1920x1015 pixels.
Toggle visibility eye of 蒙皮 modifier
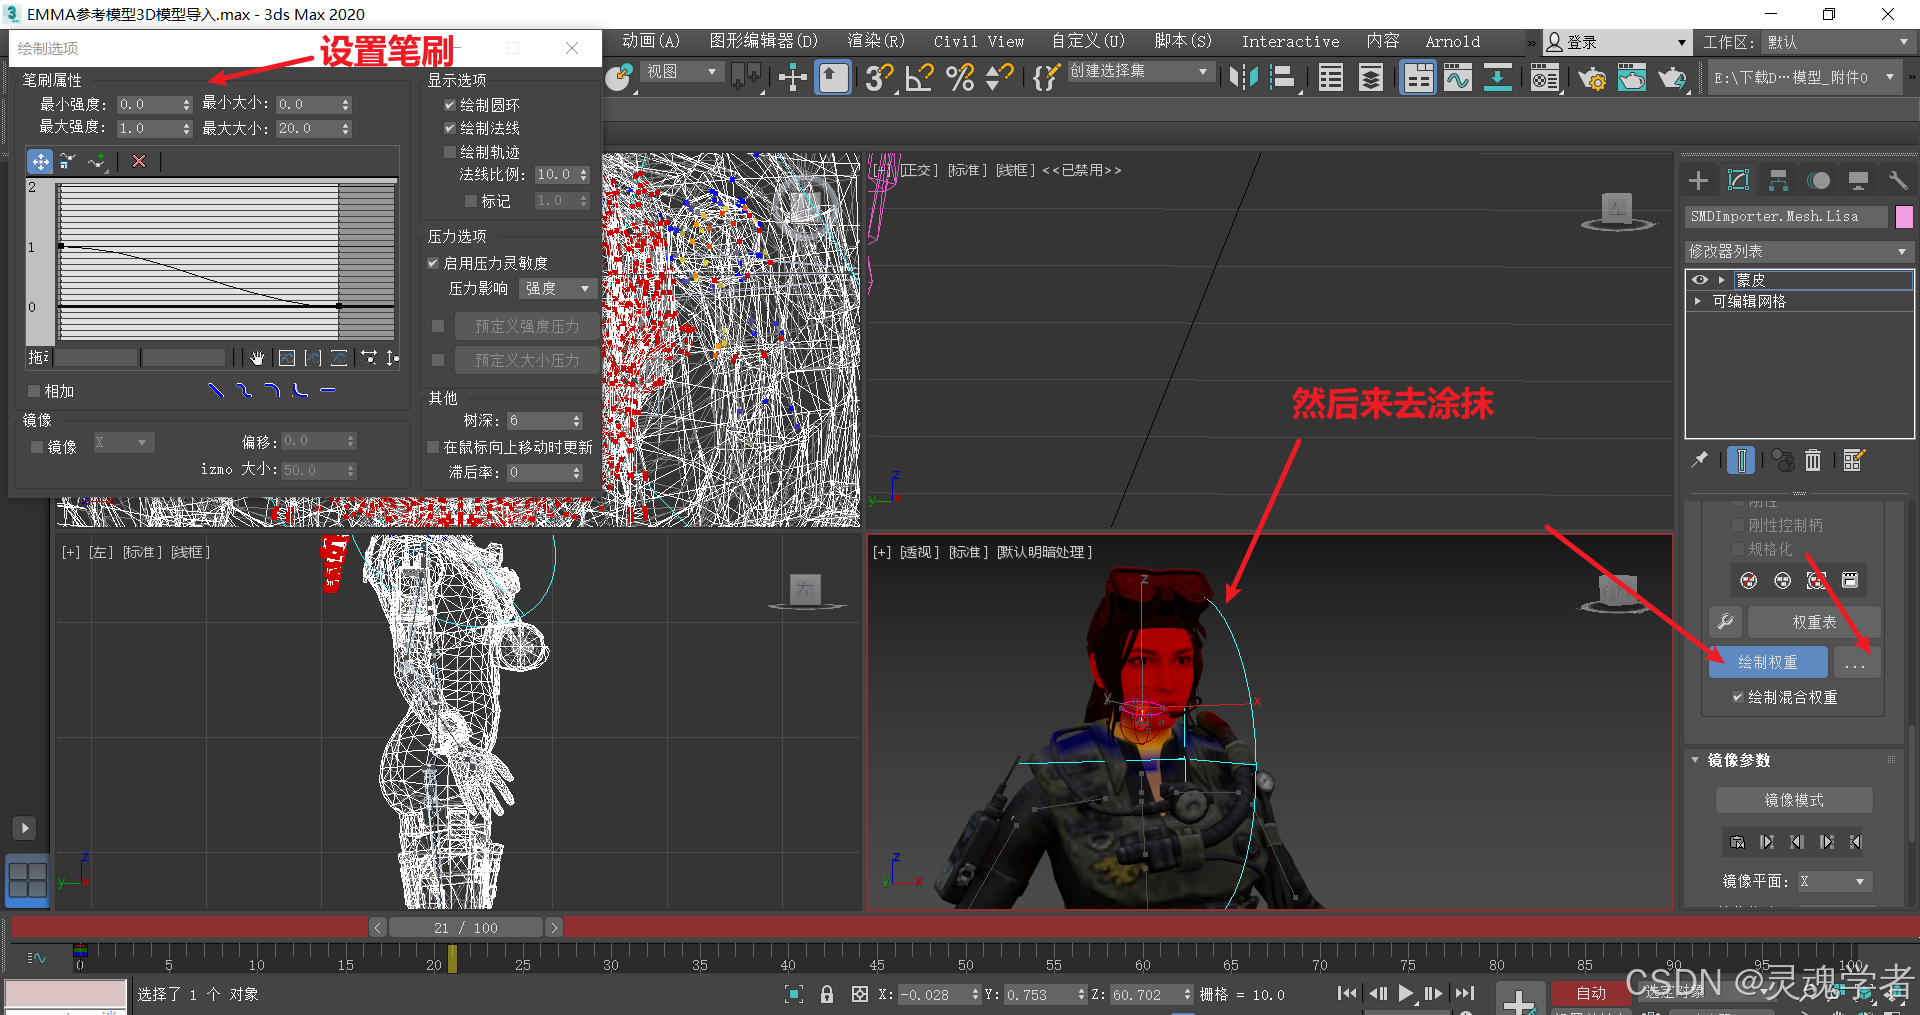(x=1700, y=280)
